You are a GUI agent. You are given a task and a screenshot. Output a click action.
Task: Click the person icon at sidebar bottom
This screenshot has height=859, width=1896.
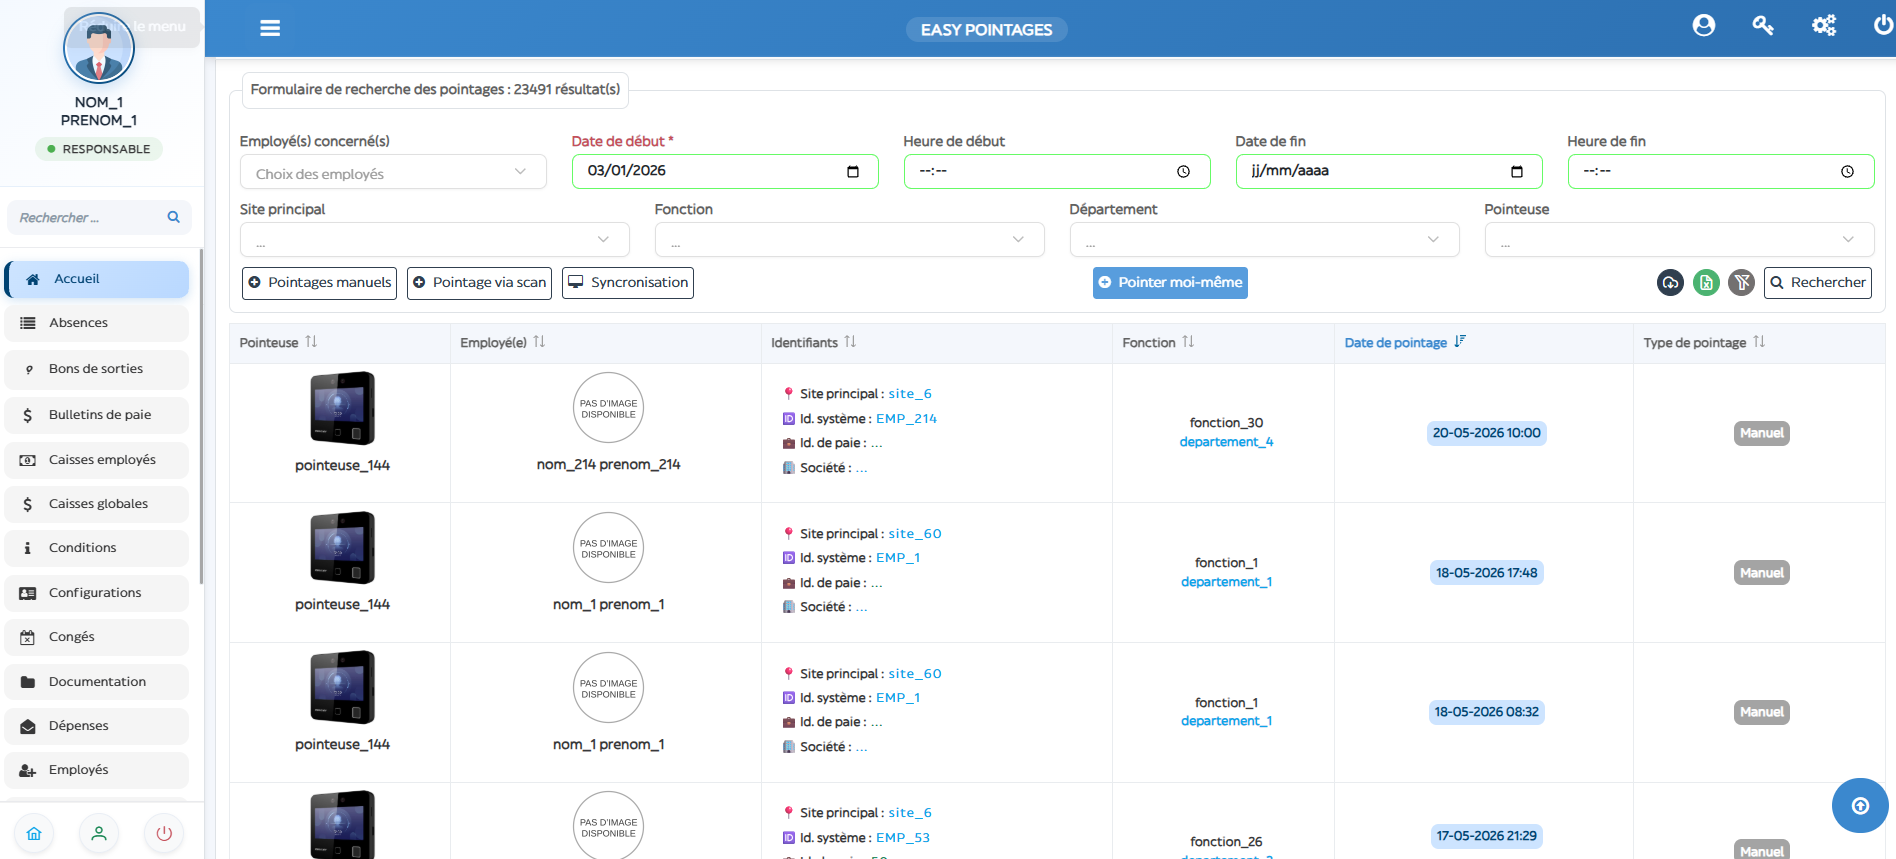click(99, 834)
